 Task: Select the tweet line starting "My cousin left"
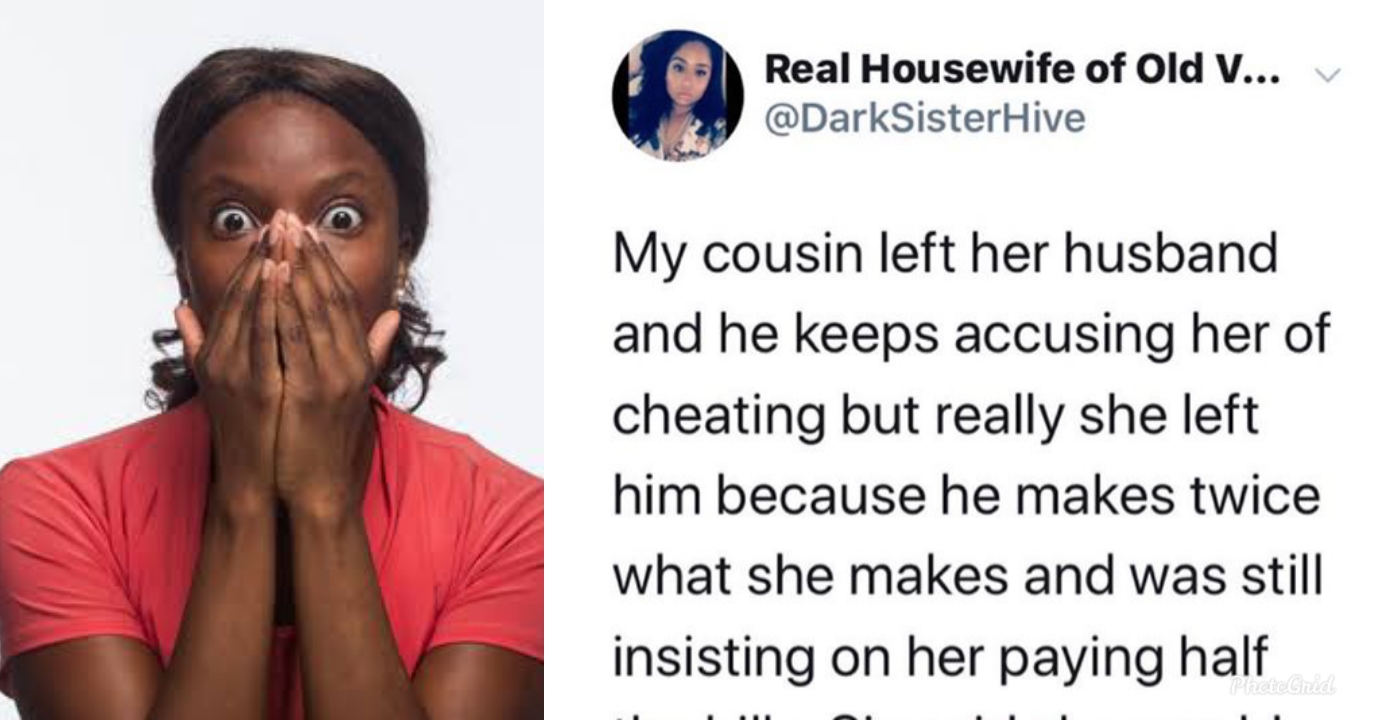click(945, 255)
